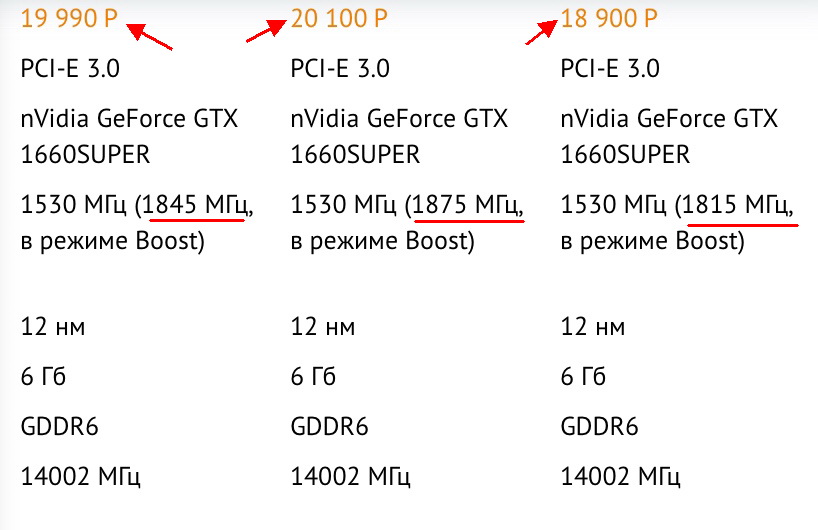Click 14002 МГц in the 18 900 ₽ column
The image size is (818, 530).
pos(620,476)
